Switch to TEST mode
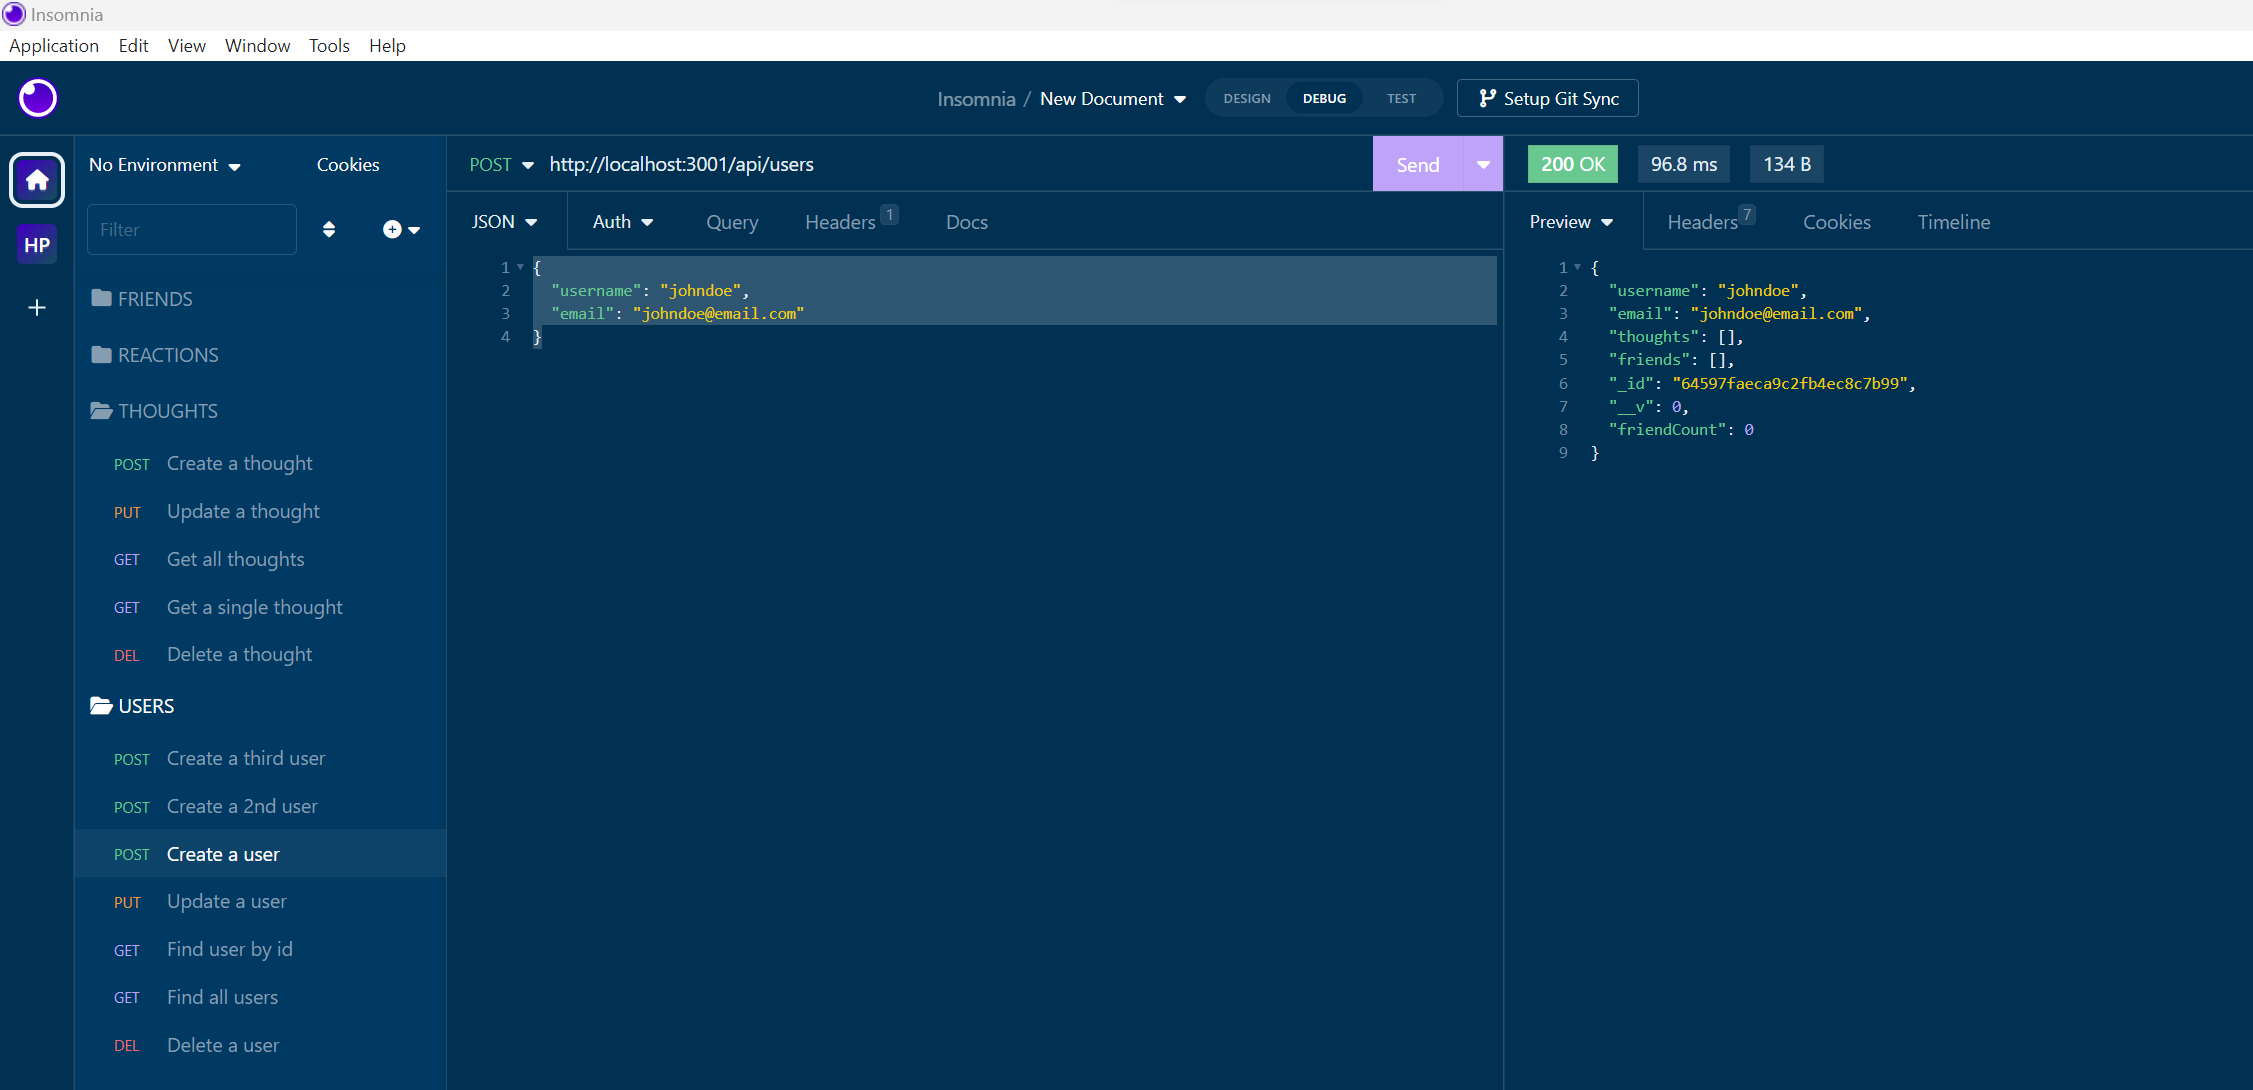Screen dimensions: 2253x1090 point(1400,98)
